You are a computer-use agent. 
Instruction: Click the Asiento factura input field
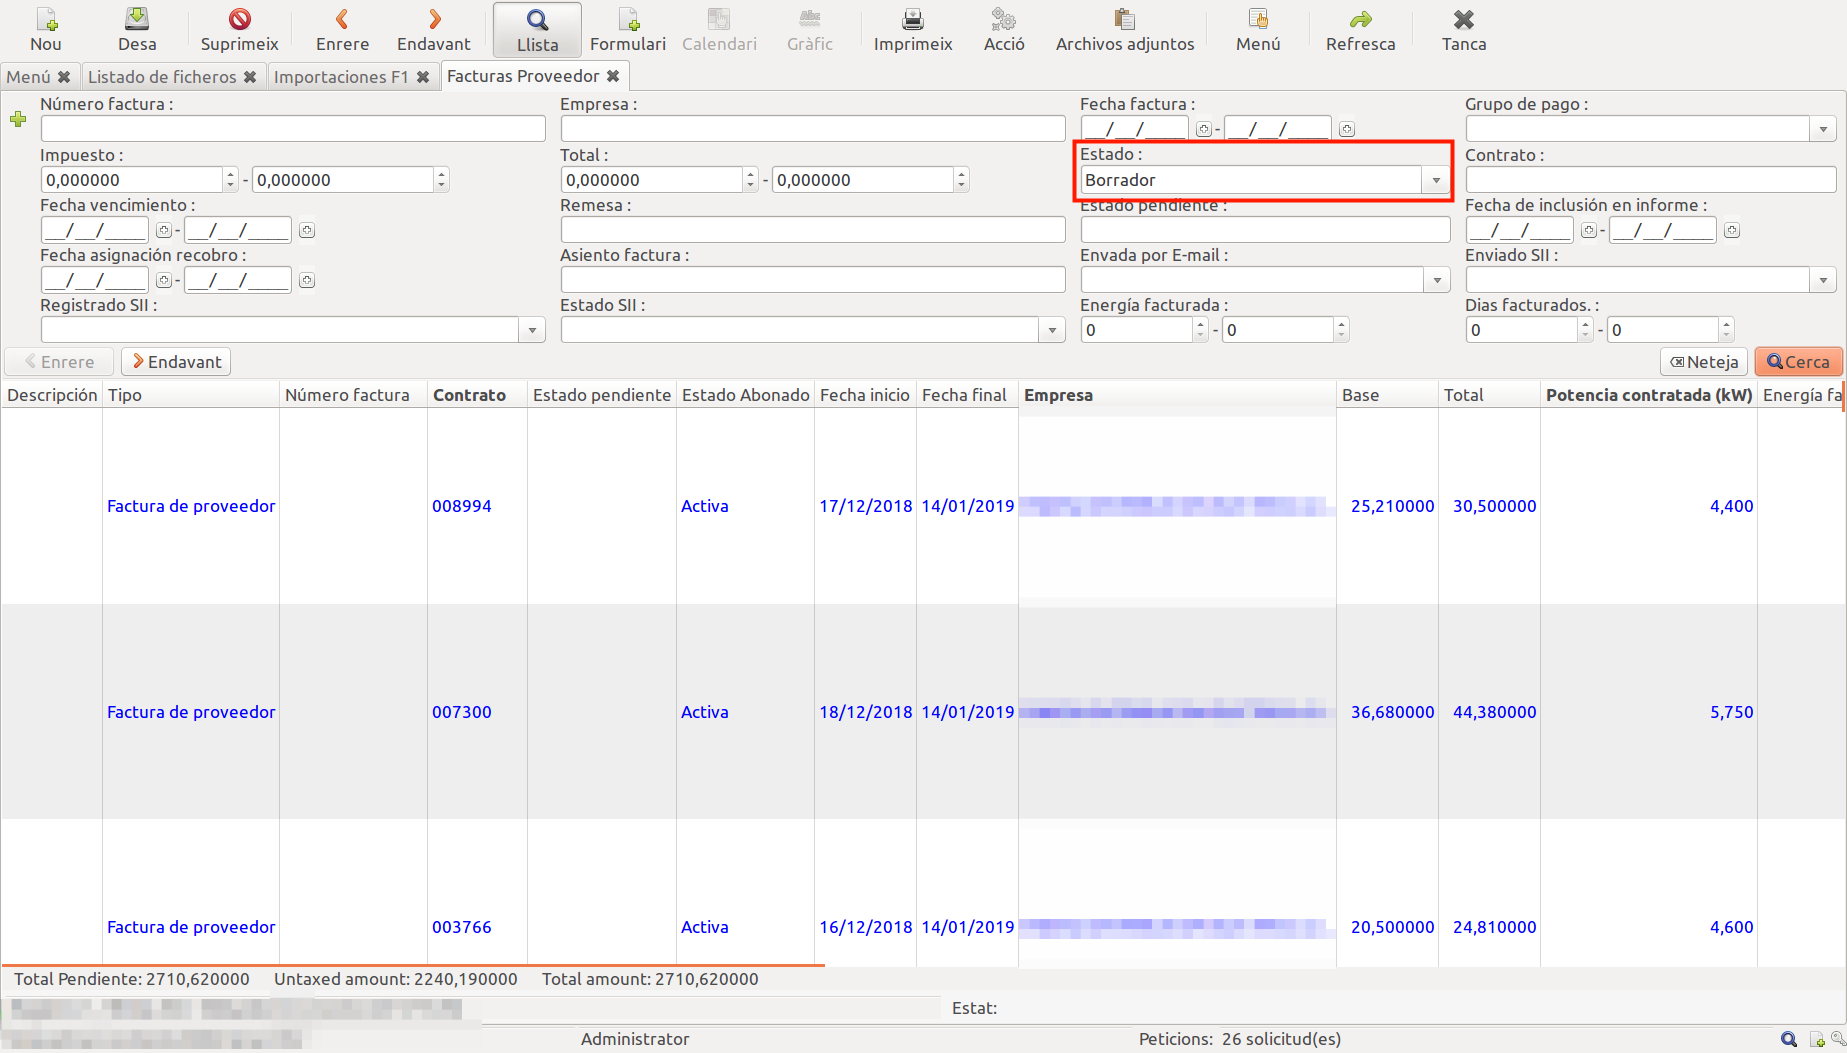(813, 280)
